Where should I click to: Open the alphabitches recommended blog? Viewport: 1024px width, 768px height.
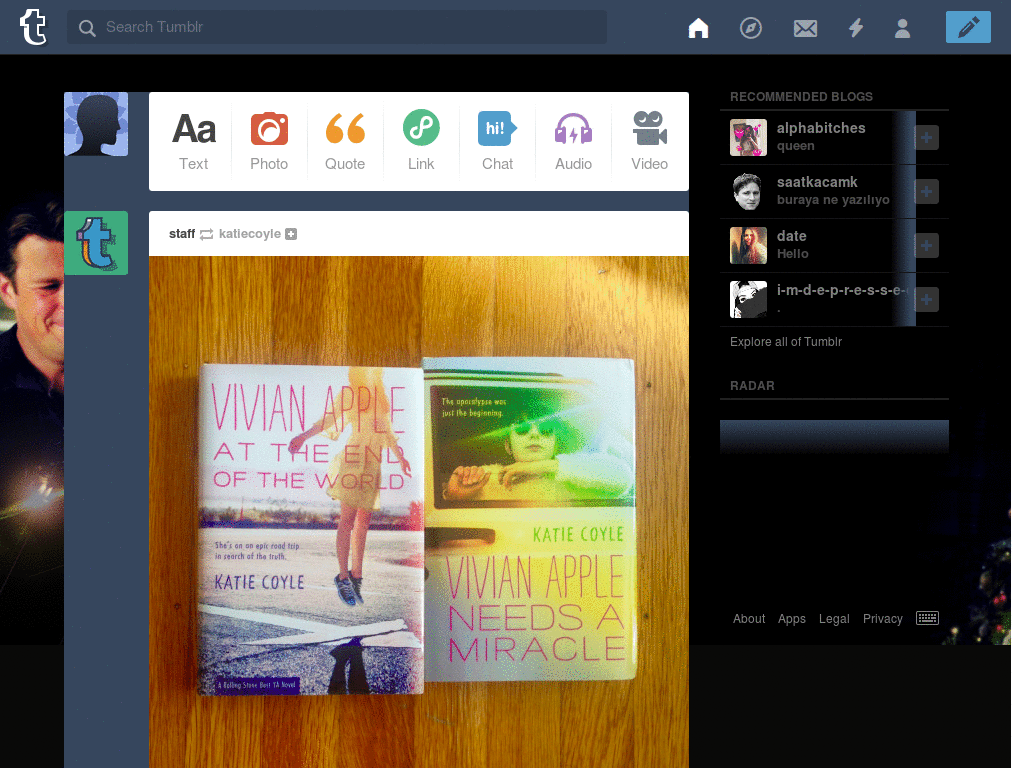pos(821,128)
